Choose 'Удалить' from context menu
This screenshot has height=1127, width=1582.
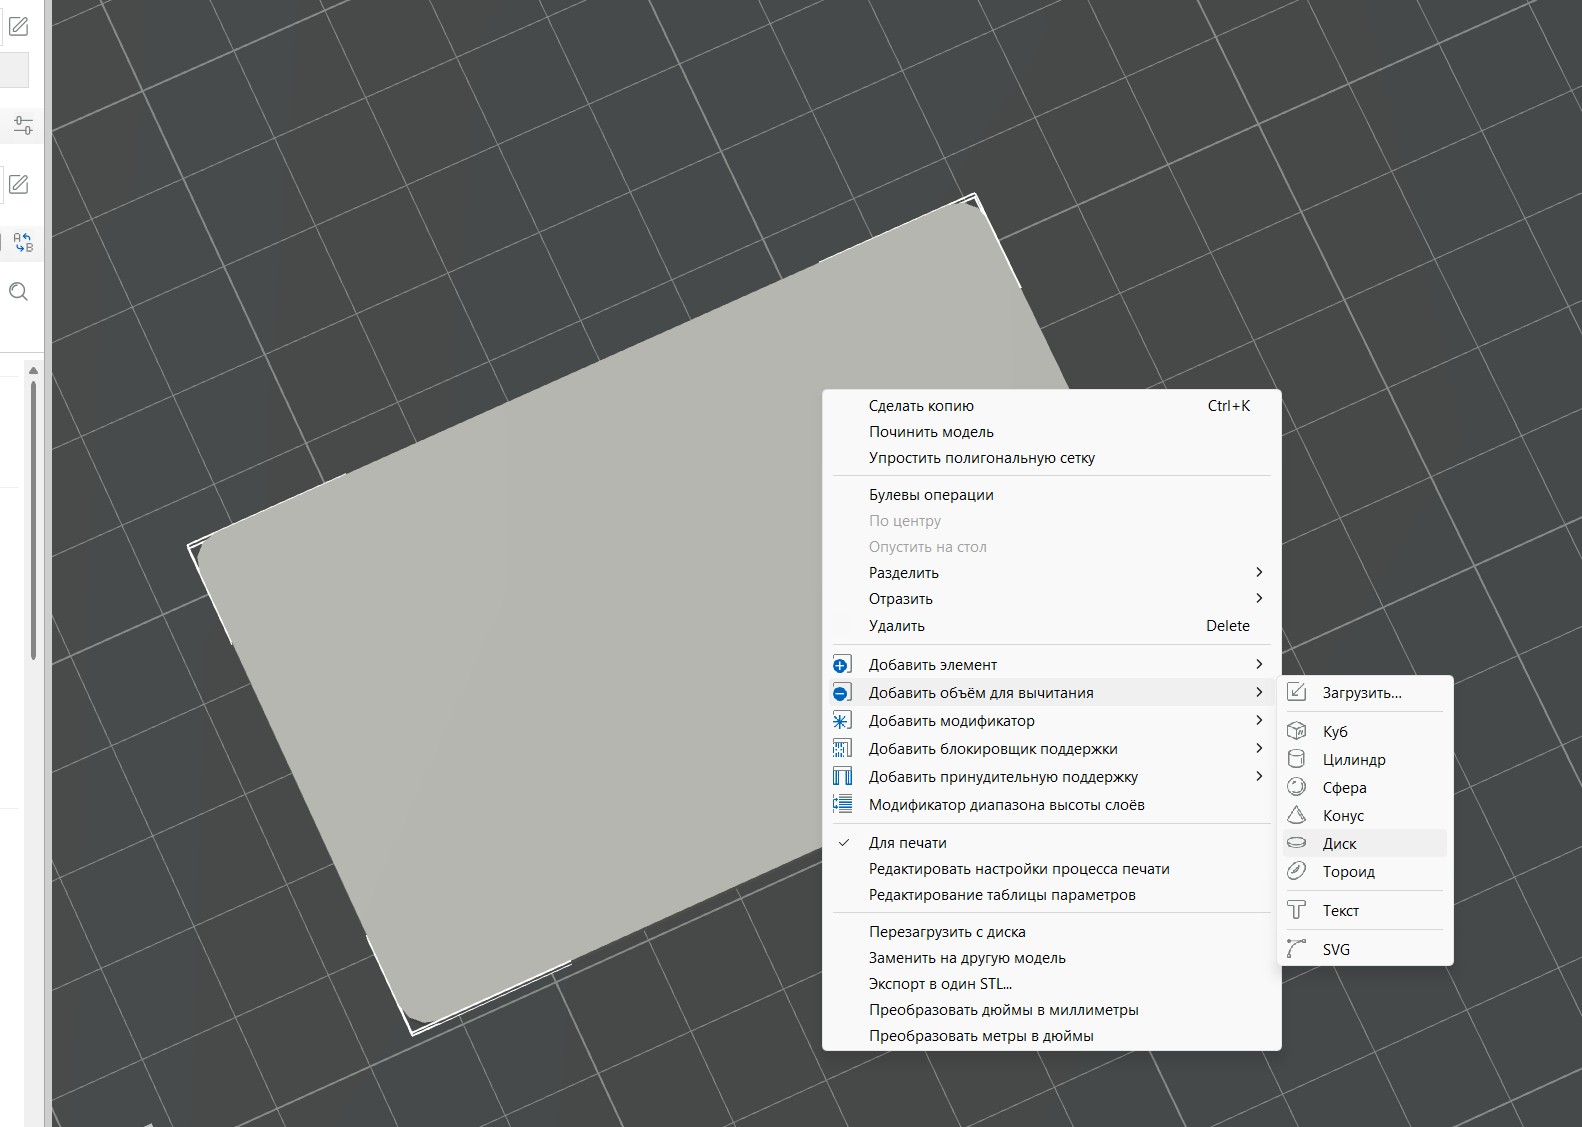point(896,625)
